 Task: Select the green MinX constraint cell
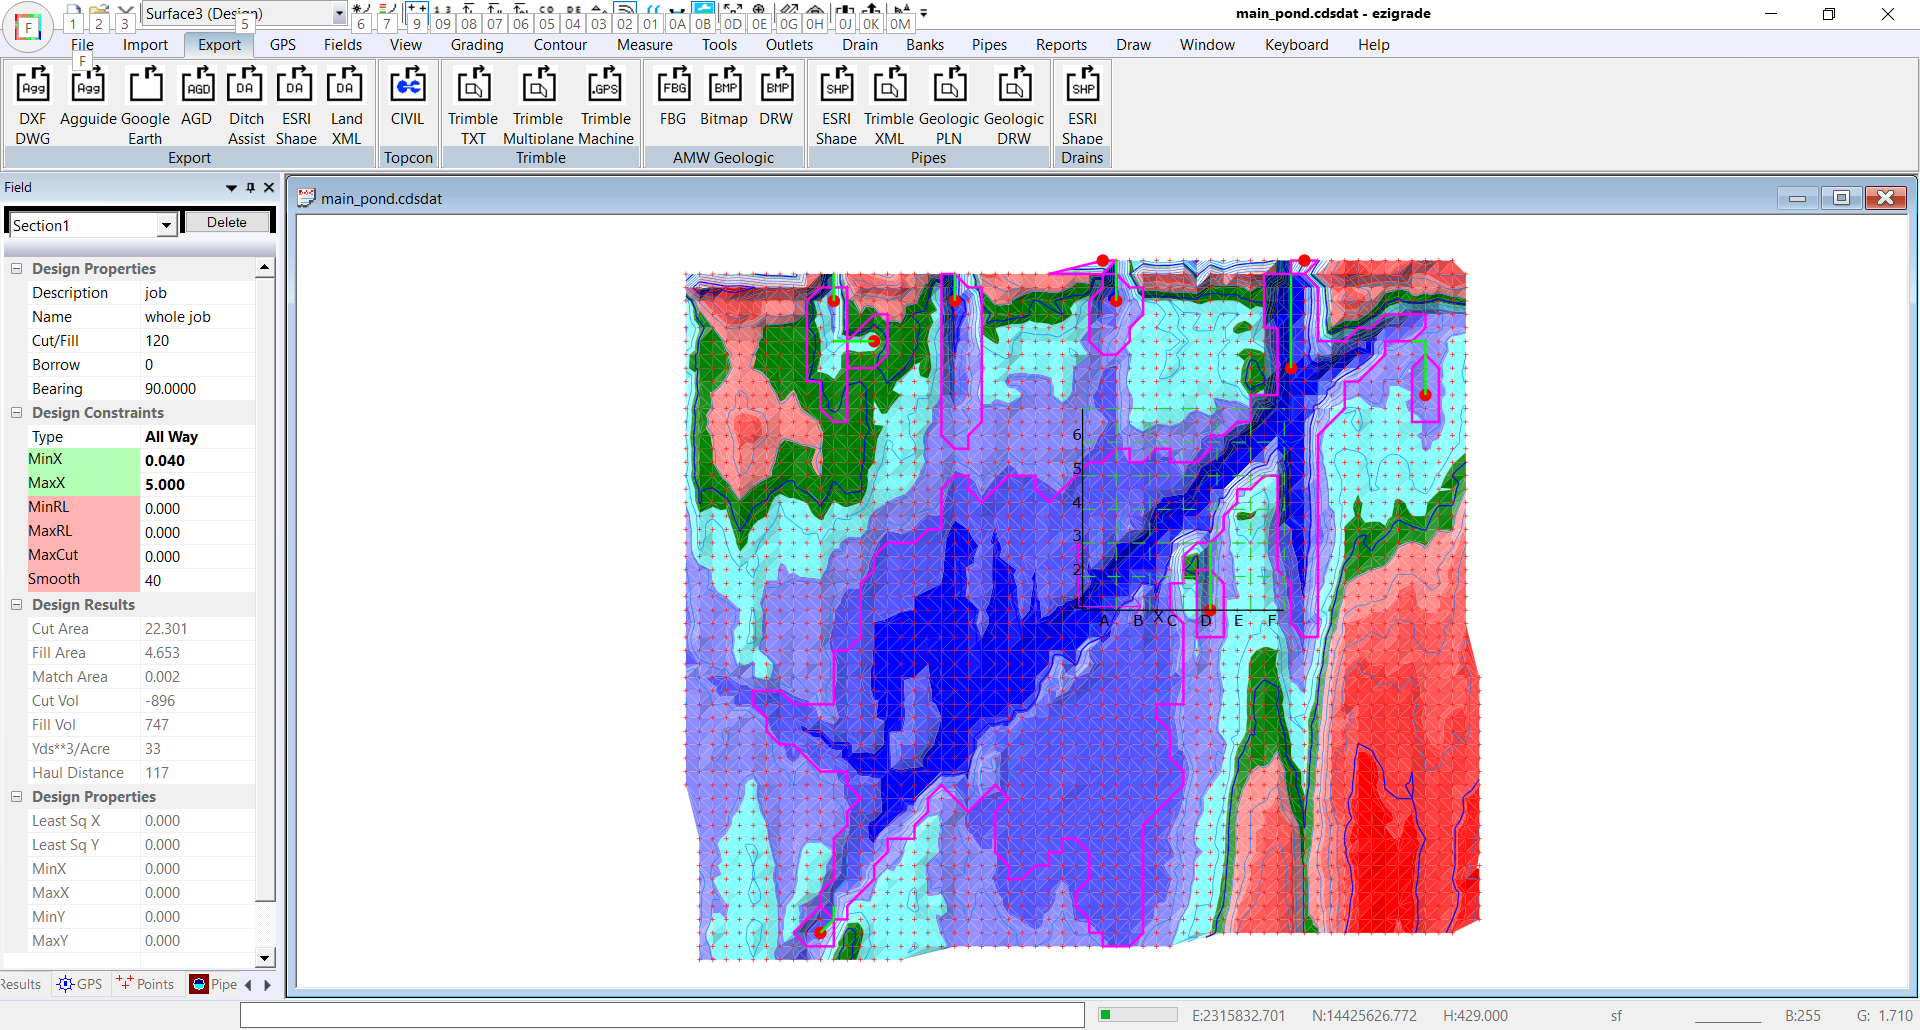coord(84,460)
